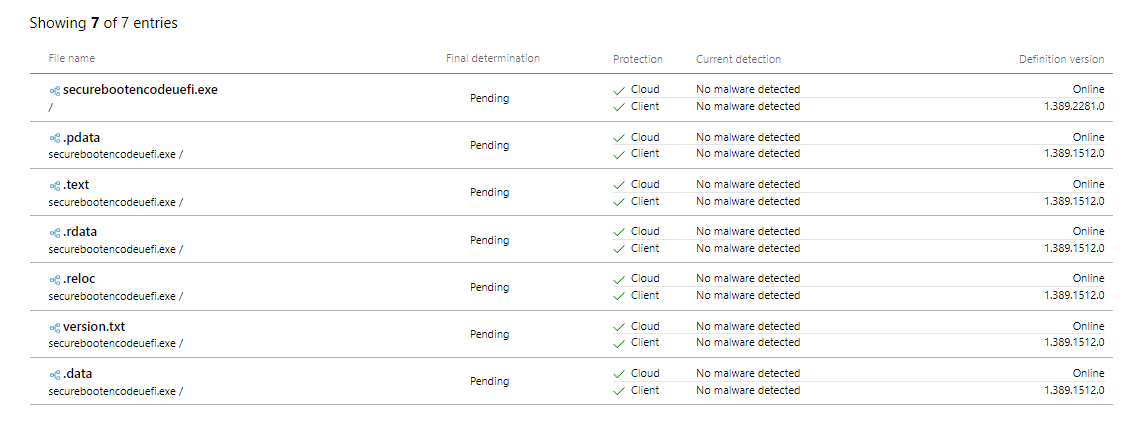The width and height of the screenshot is (1133, 422).
Task: Click the Cloud checkmark in version.txt row
Action: click(618, 327)
